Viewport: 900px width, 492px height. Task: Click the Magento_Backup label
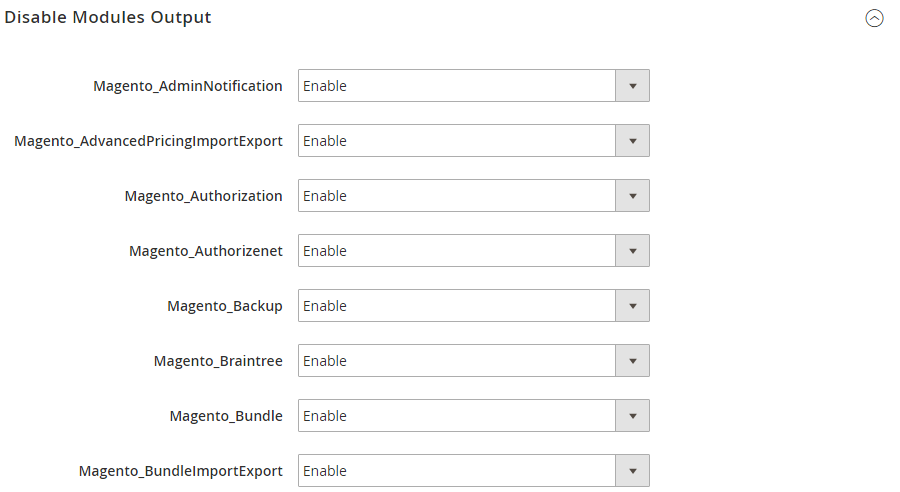[225, 307]
